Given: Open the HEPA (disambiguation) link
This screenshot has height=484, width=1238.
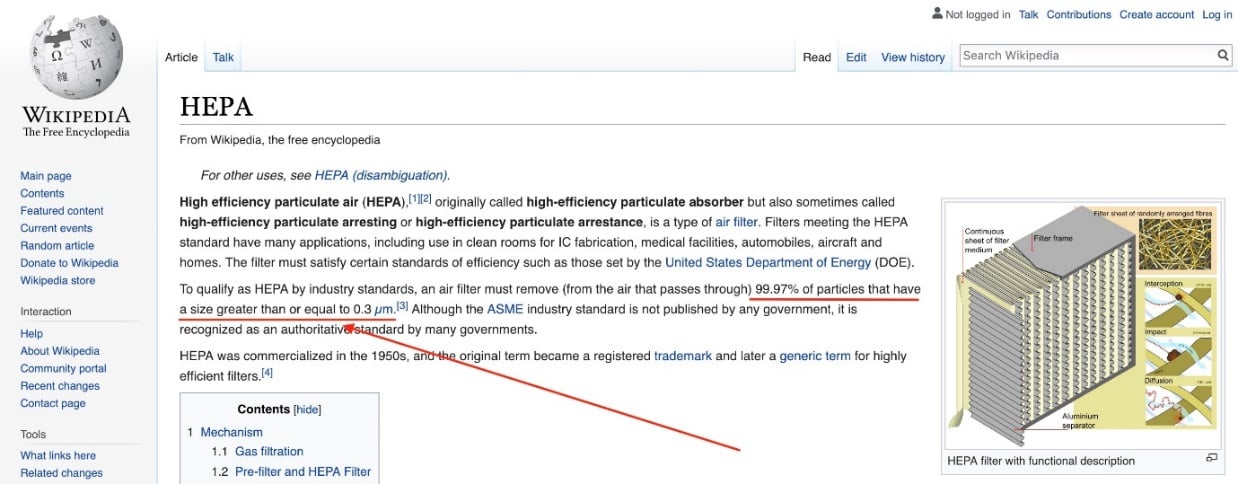Looking at the screenshot, I should click(381, 175).
